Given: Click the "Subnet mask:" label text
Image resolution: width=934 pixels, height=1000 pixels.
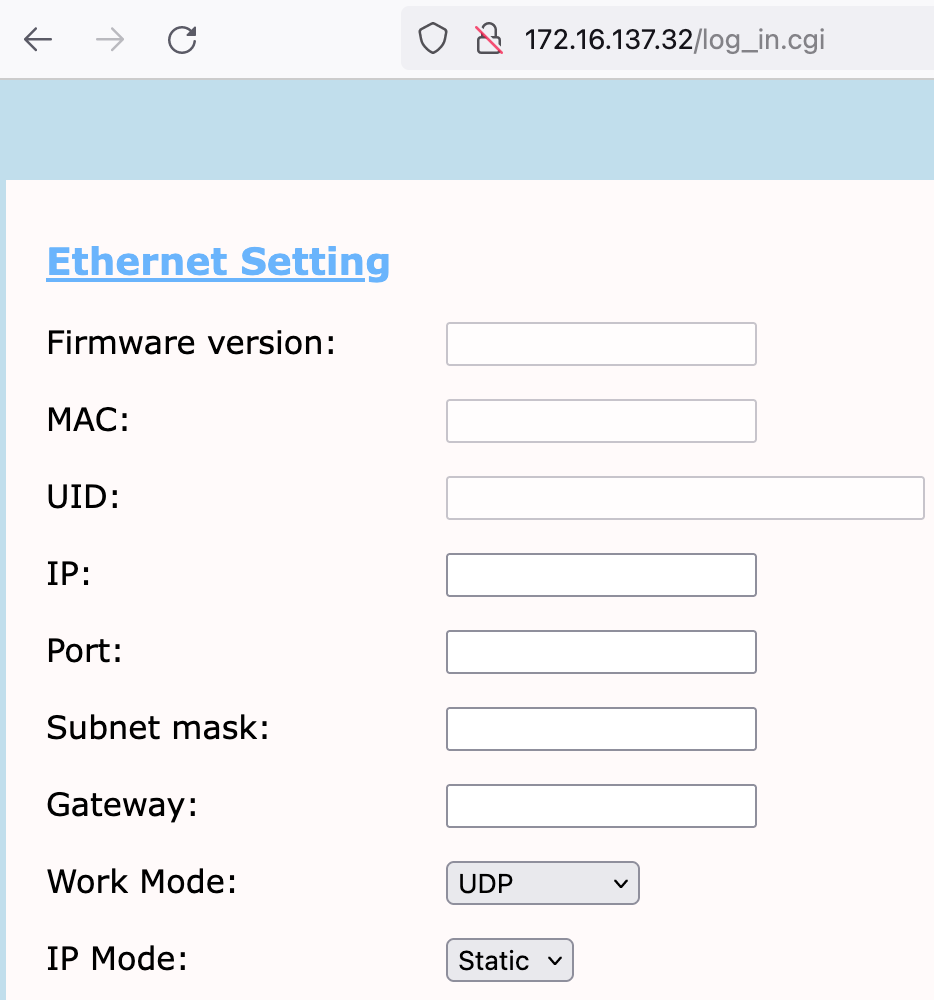Looking at the screenshot, I should click(158, 728).
